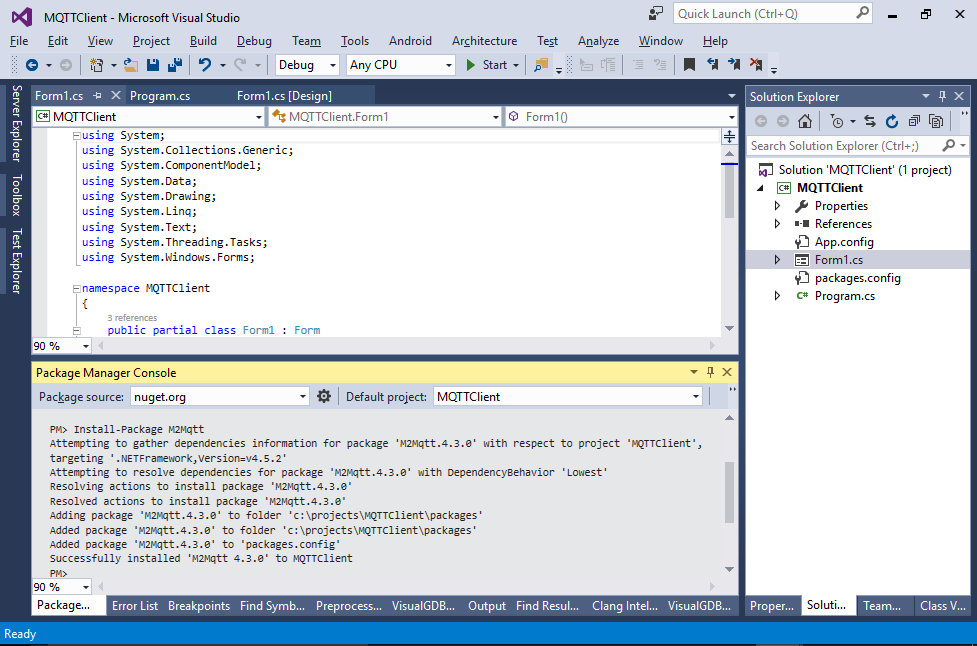
Task: Click the Show All Files icon
Action: coord(936,121)
